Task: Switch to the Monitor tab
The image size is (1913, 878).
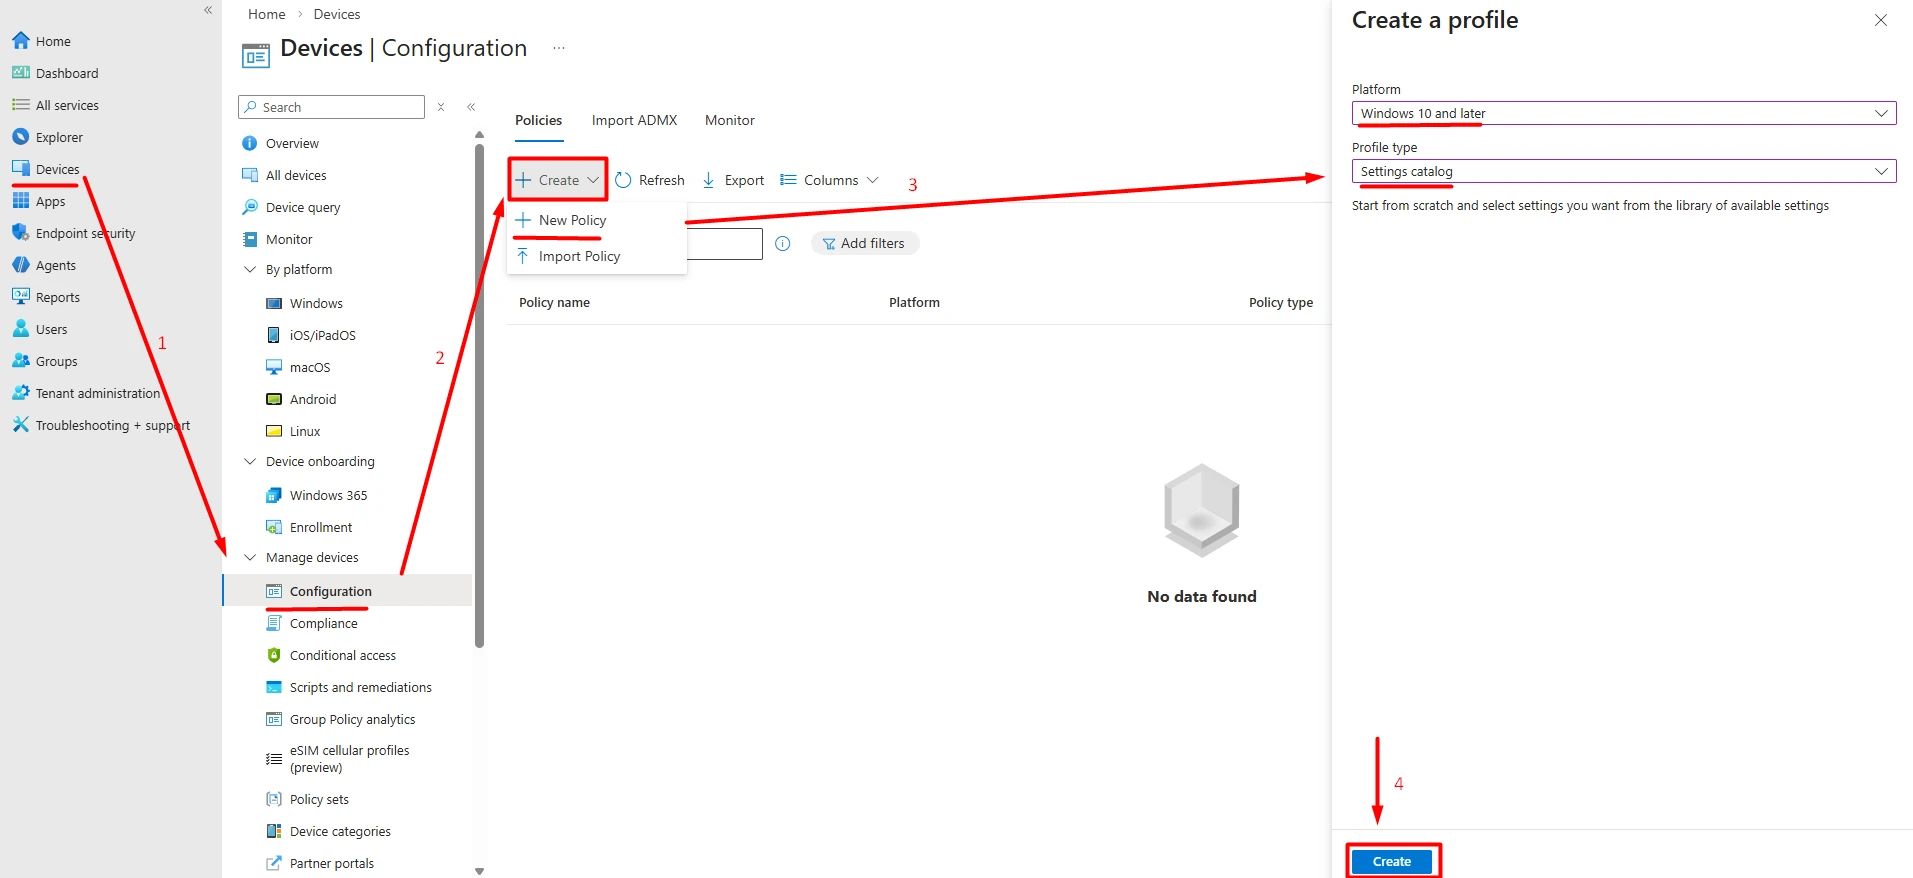Action: pyautogui.click(x=730, y=120)
